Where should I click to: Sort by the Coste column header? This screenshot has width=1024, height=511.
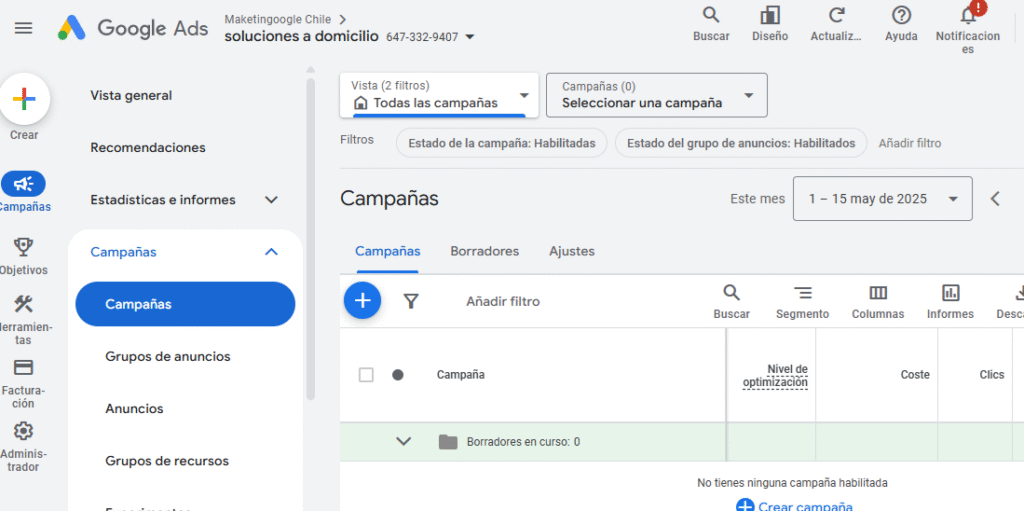915,375
